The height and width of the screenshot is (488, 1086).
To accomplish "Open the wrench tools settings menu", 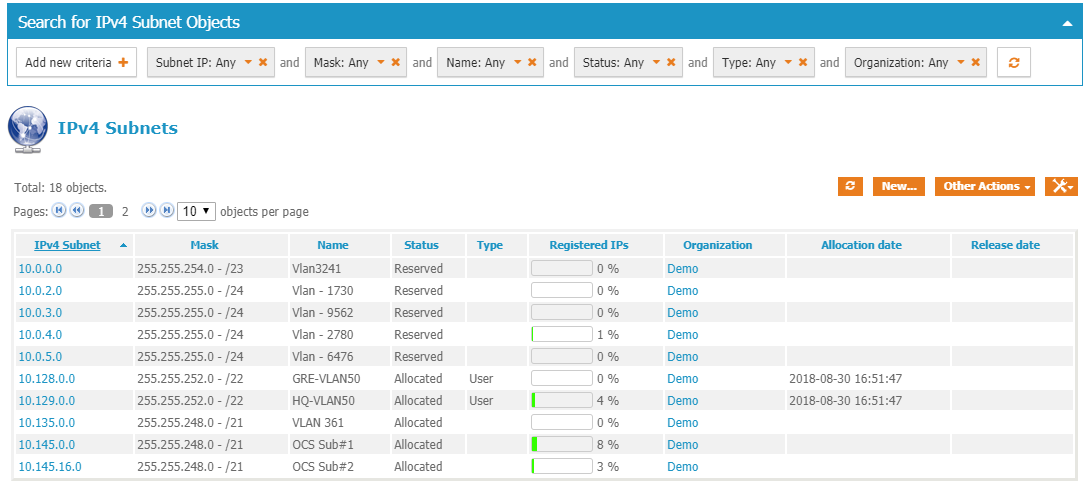I will [1060, 186].
